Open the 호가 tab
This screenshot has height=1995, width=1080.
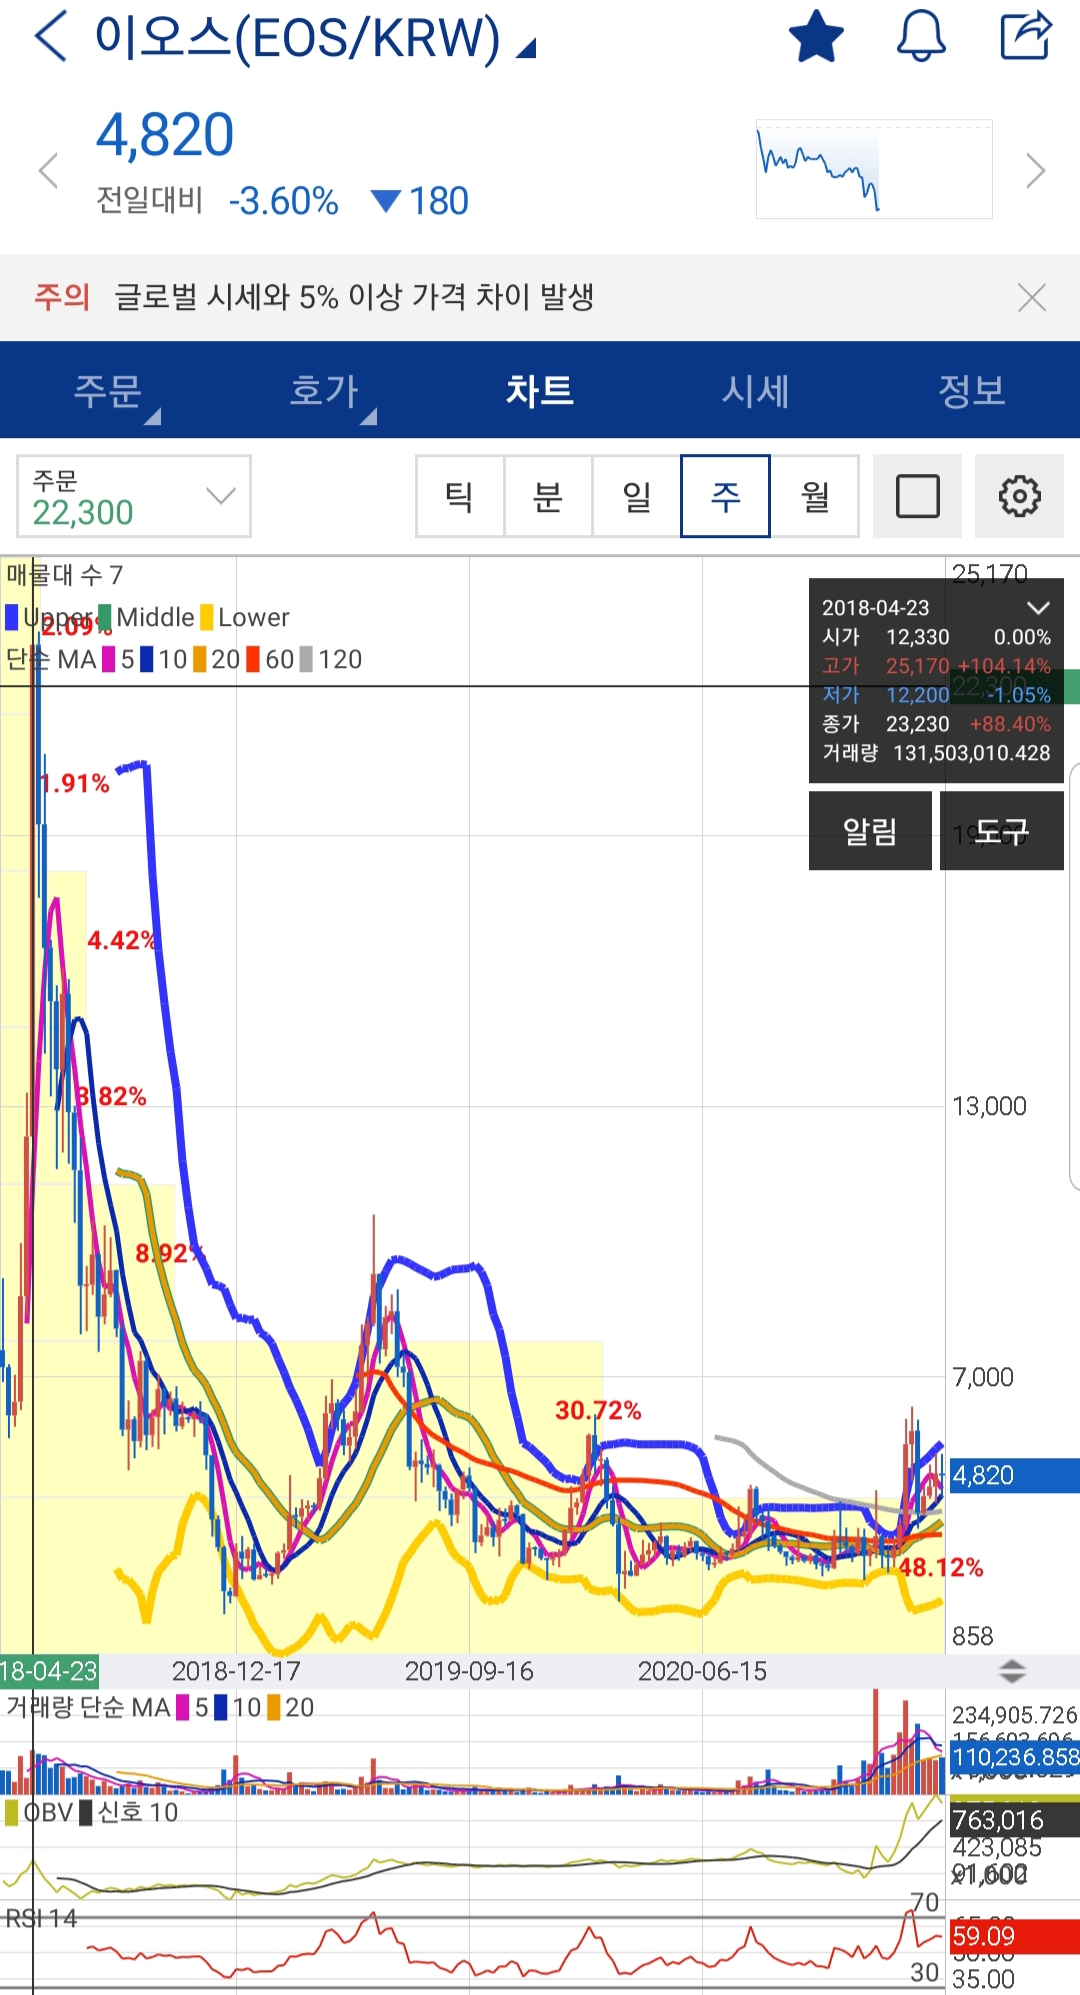pyautogui.click(x=324, y=390)
